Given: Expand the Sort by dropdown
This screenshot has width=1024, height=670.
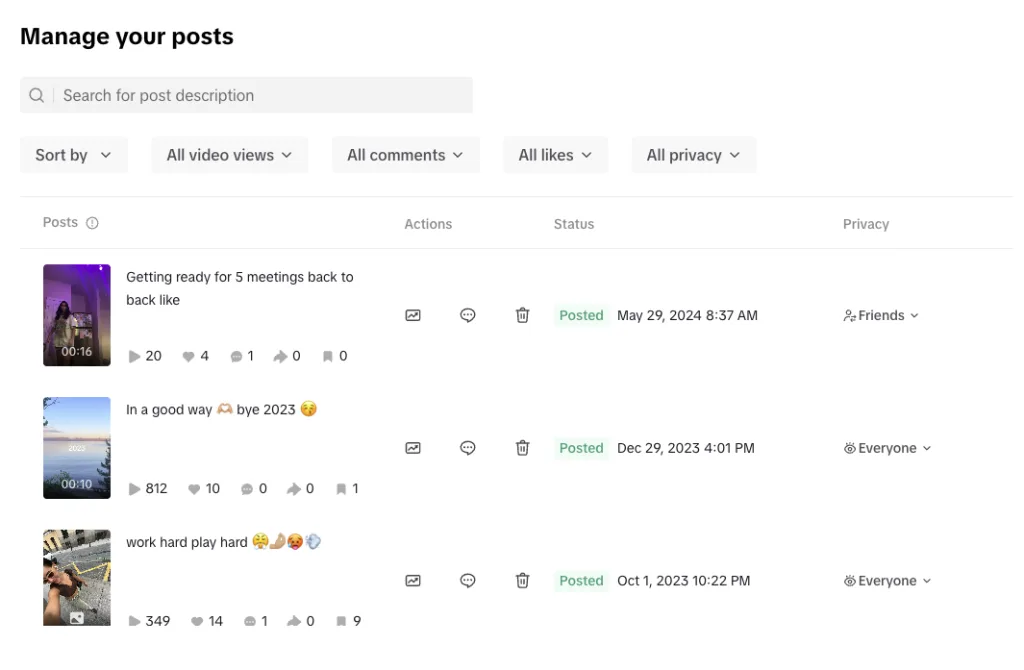Looking at the screenshot, I should click(x=74, y=155).
